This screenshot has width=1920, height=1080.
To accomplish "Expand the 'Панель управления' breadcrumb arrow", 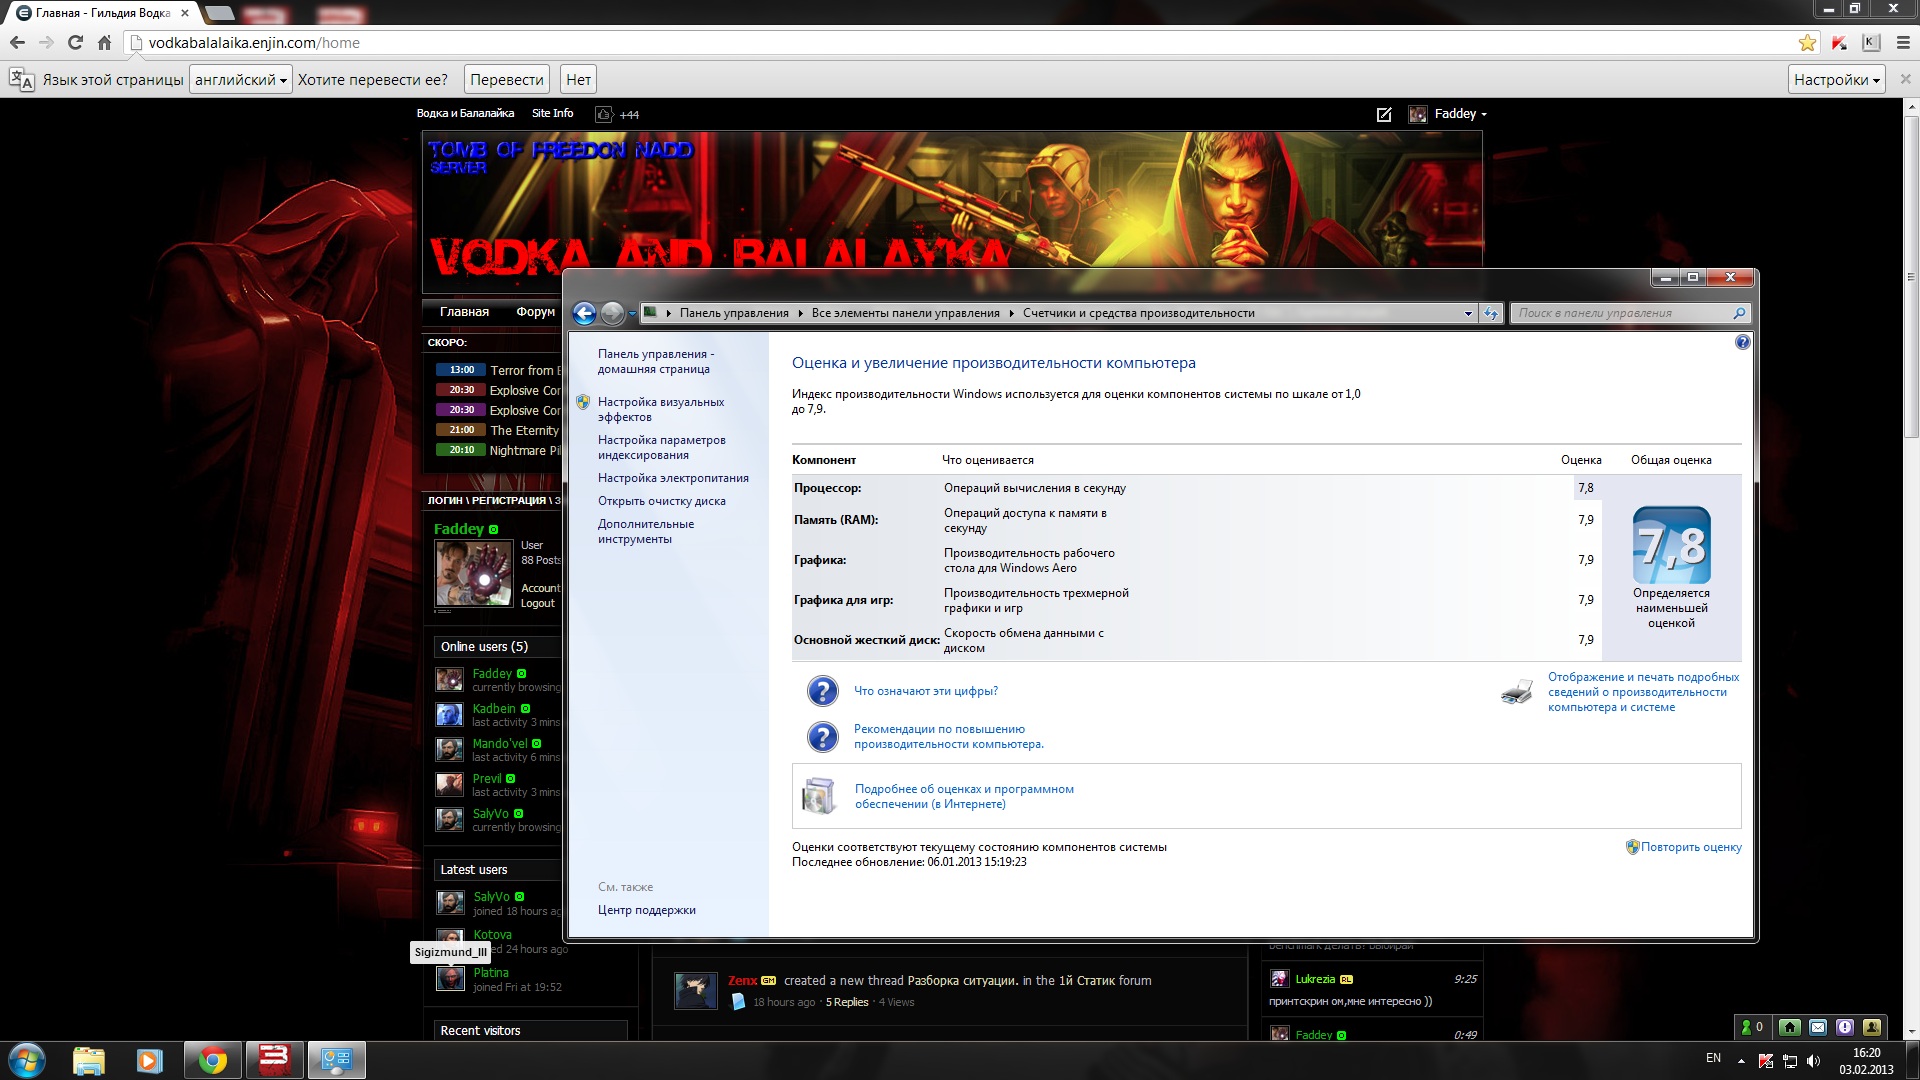I will click(x=801, y=313).
